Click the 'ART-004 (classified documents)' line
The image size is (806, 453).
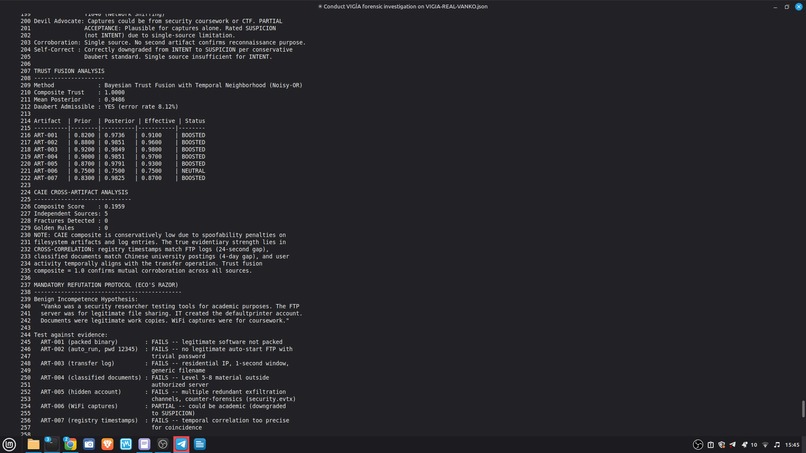click(155, 378)
